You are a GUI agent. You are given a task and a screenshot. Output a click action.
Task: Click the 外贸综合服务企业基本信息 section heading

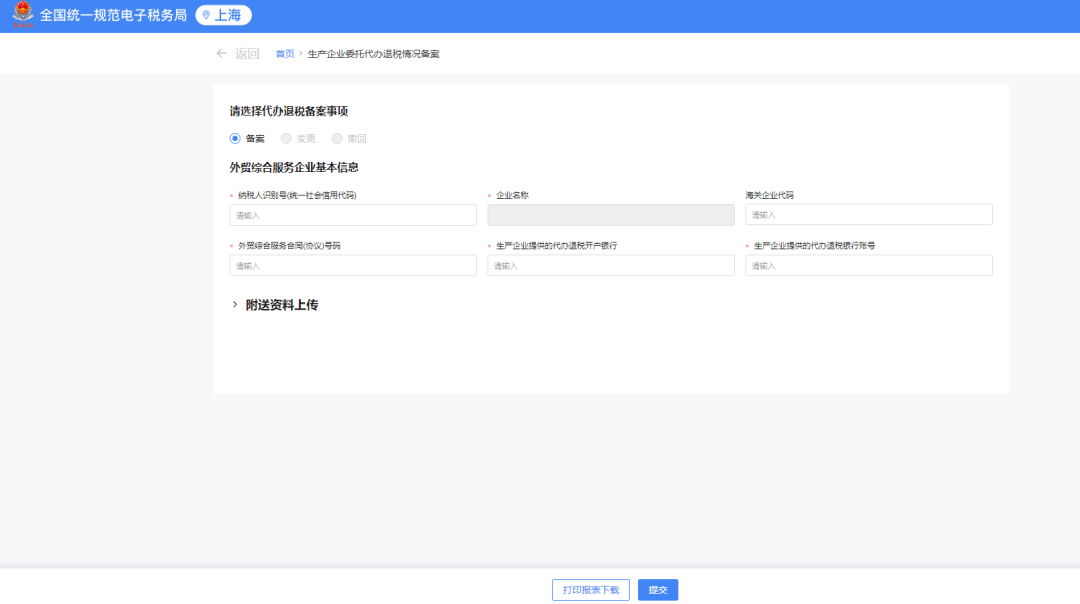pos(294,167)
